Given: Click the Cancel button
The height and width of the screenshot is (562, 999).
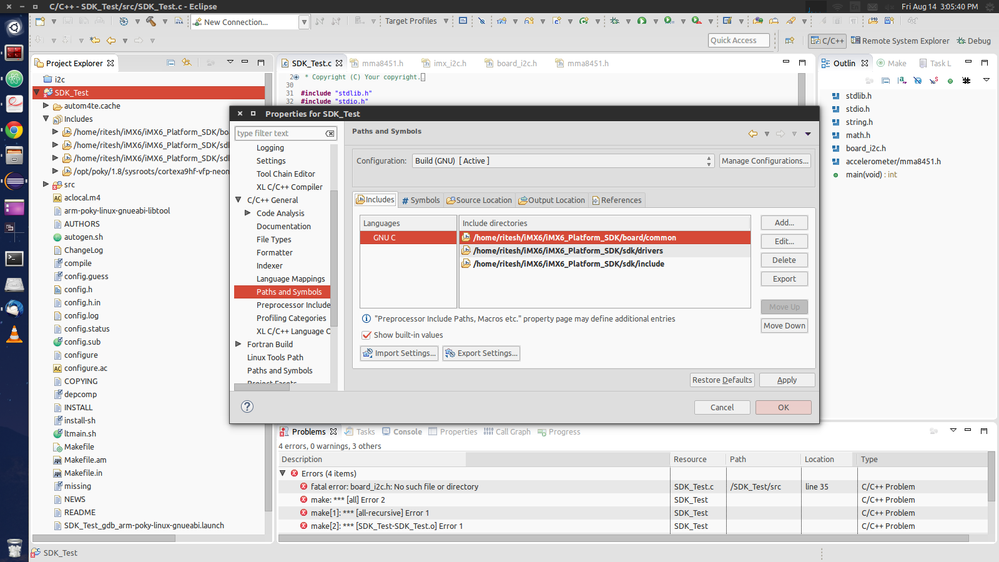Looking at the screenshot, I should (x=722, y=407).
